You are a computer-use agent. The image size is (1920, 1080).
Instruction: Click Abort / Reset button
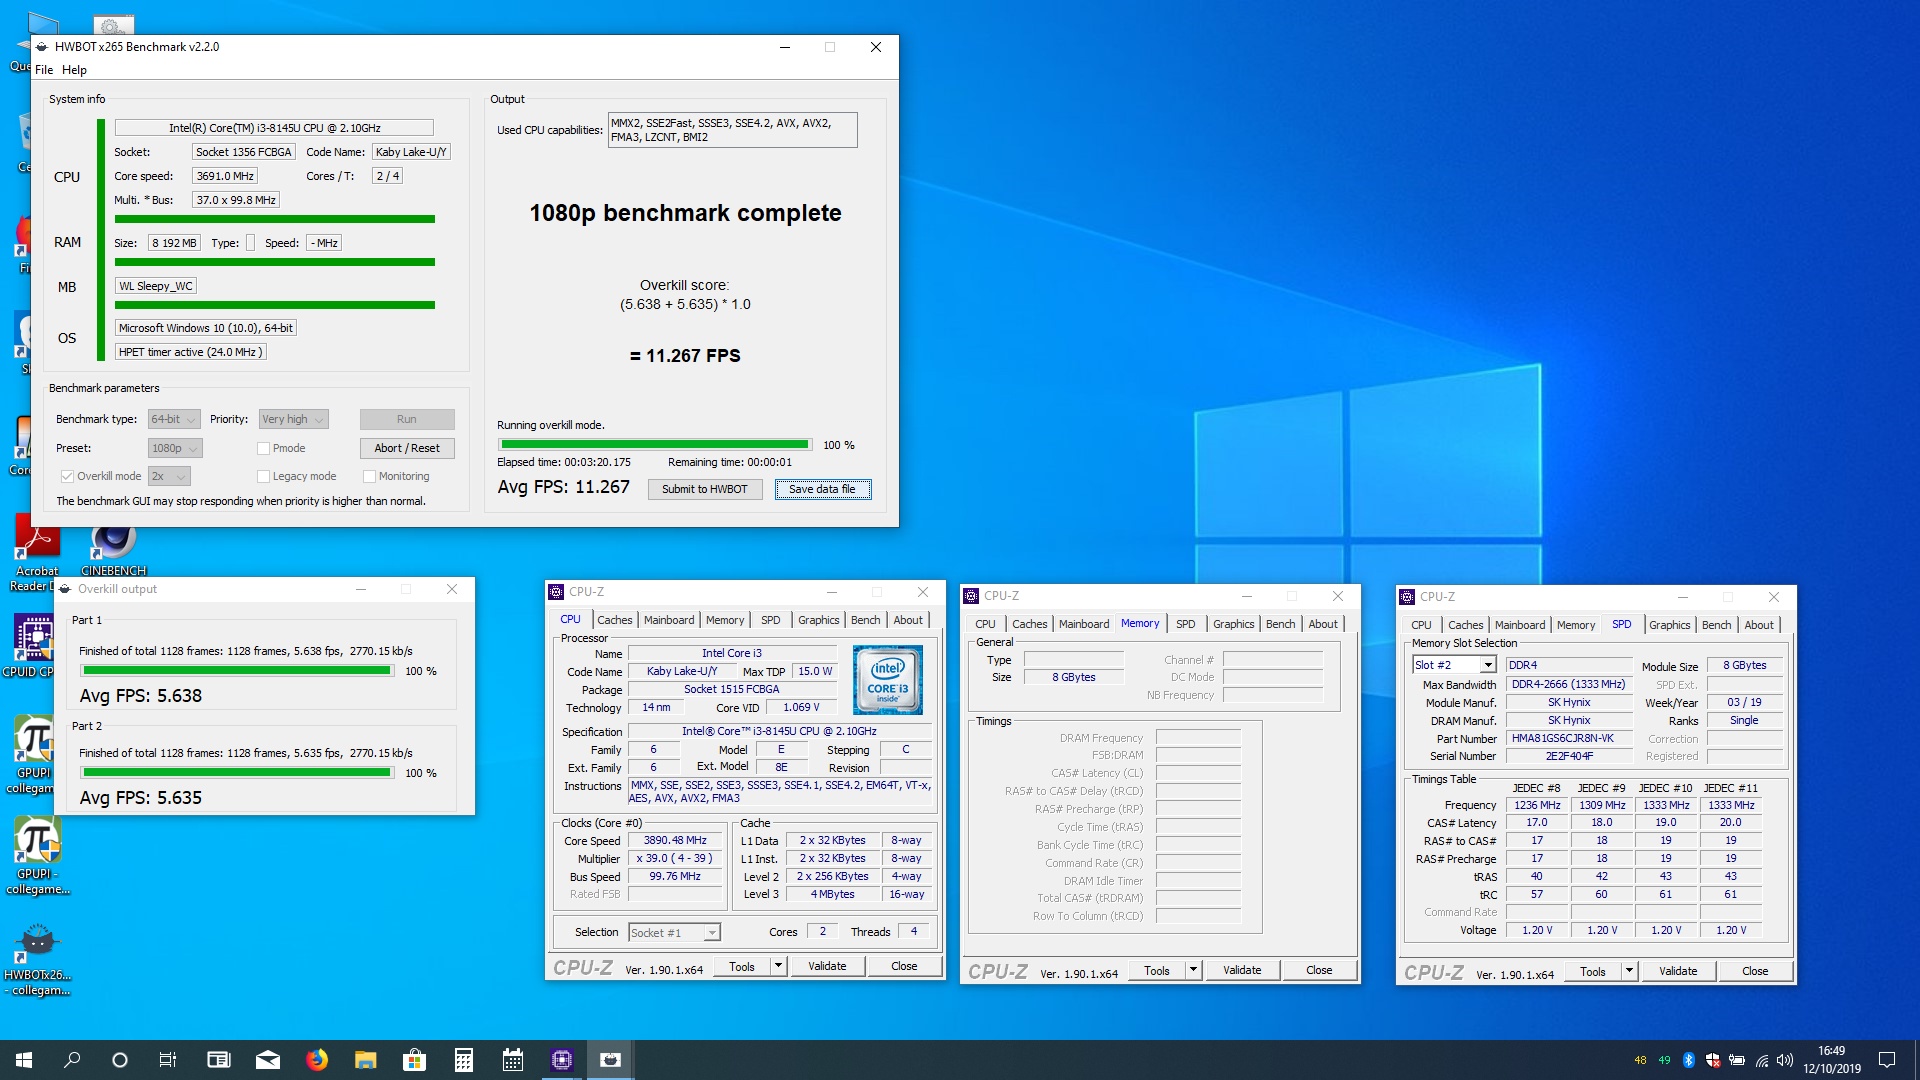click(407, 448)
